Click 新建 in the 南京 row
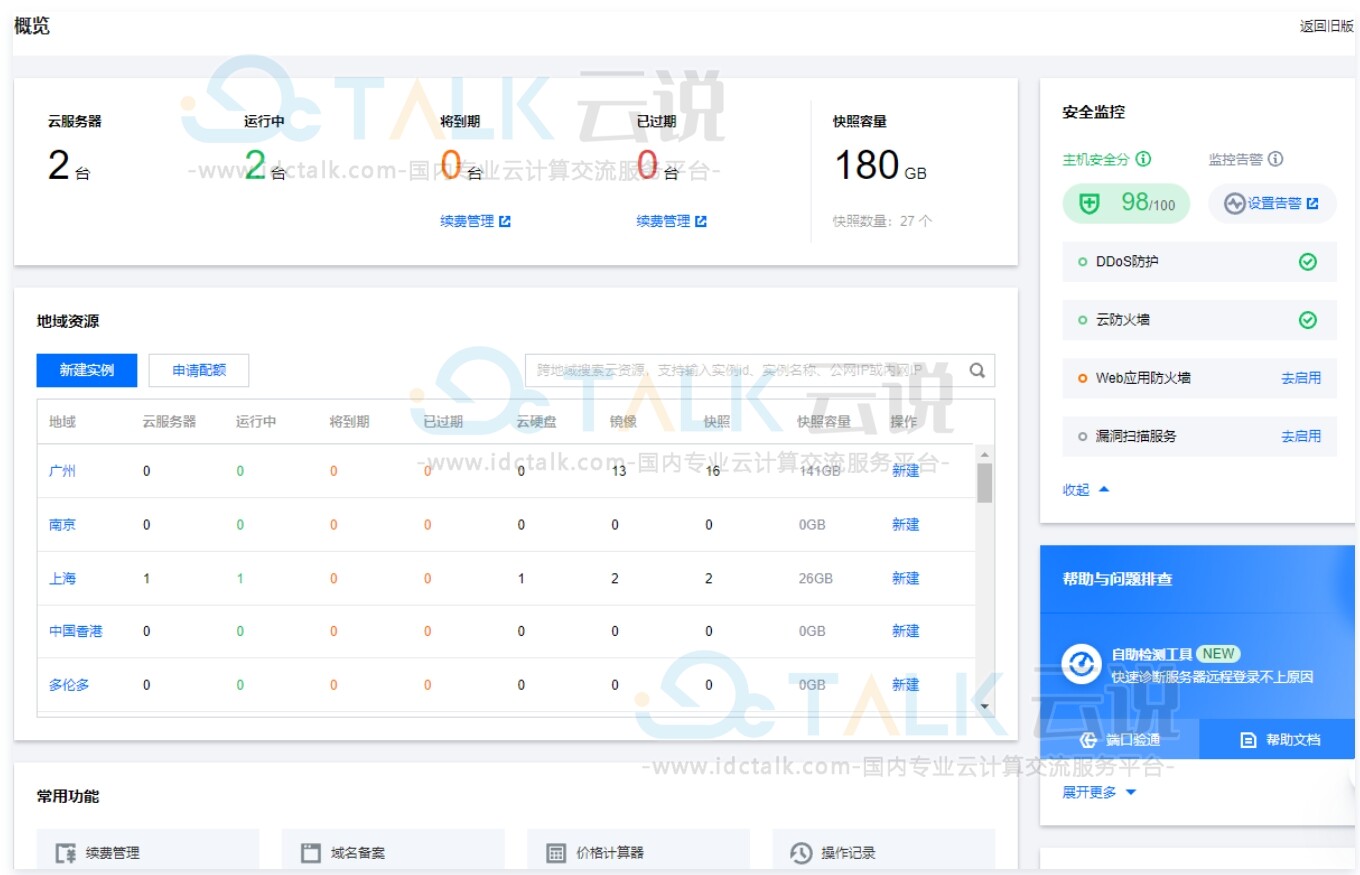The image size is (1360, 875). click(x=905, y=525)
